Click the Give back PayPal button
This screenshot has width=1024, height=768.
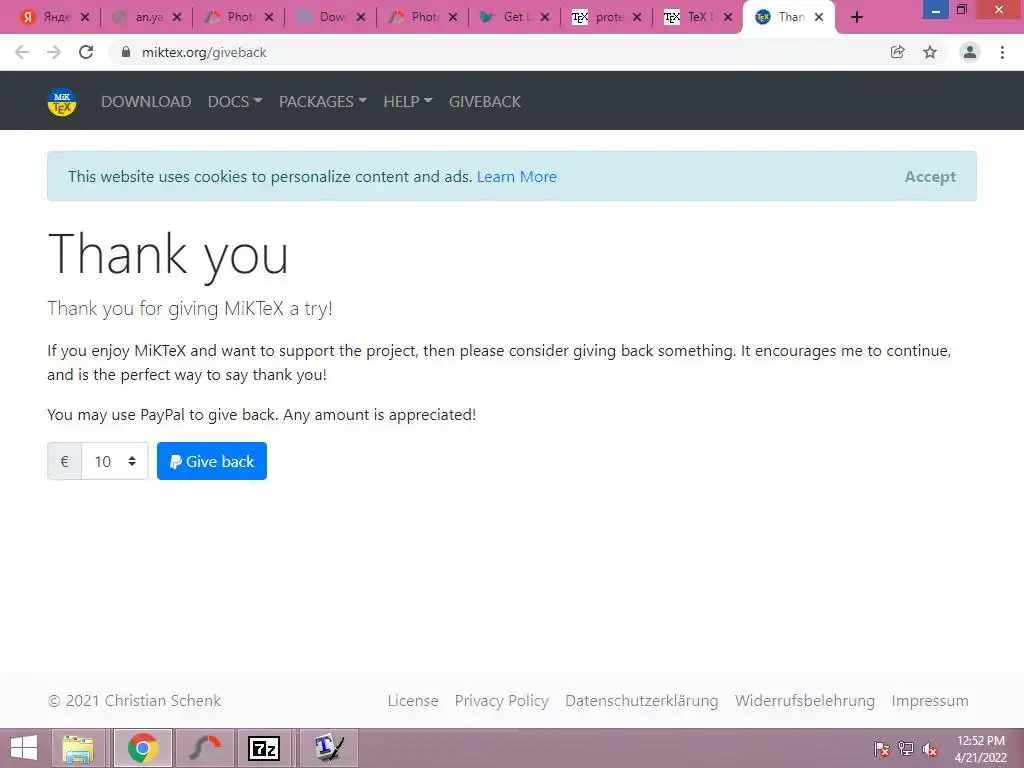212,461
